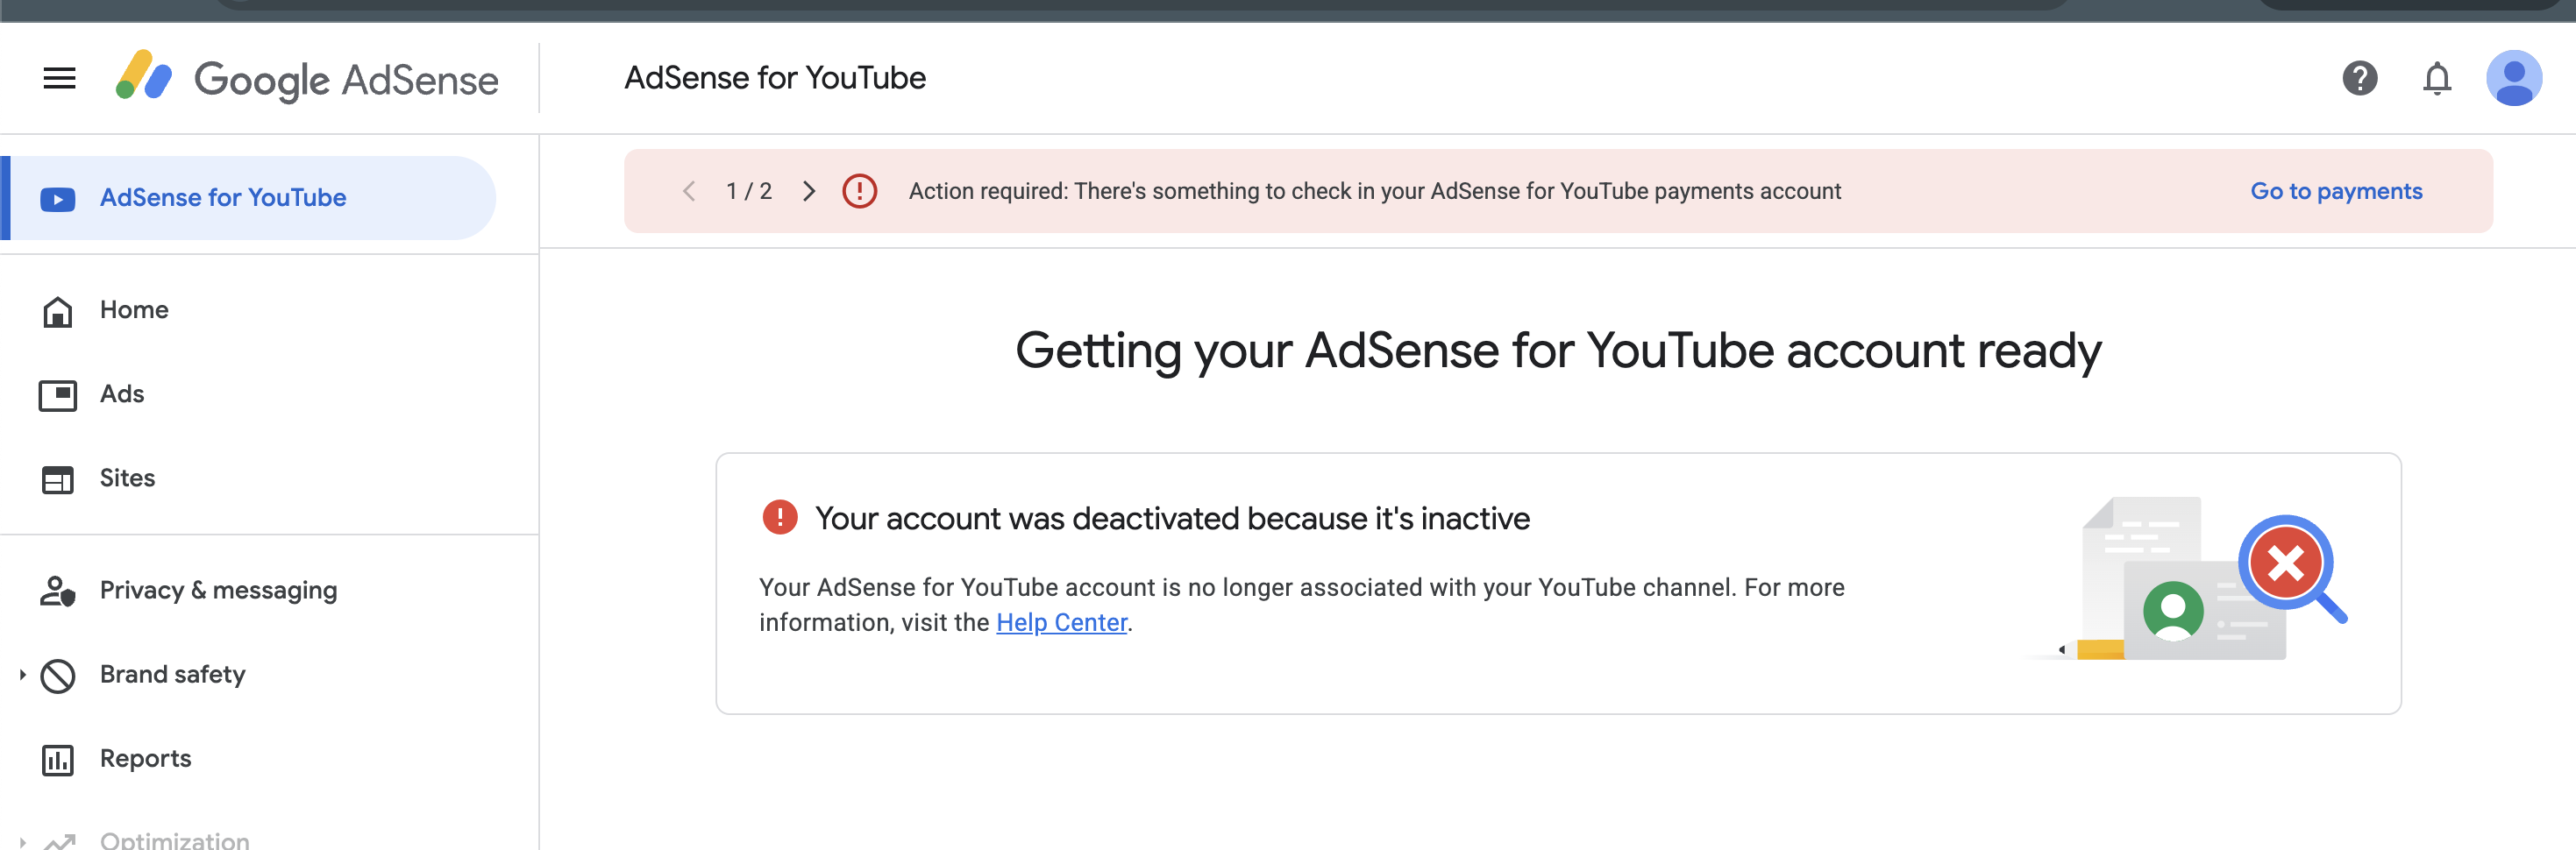
Task: Click the Optimization trend icon
Action: click(59, 840)
